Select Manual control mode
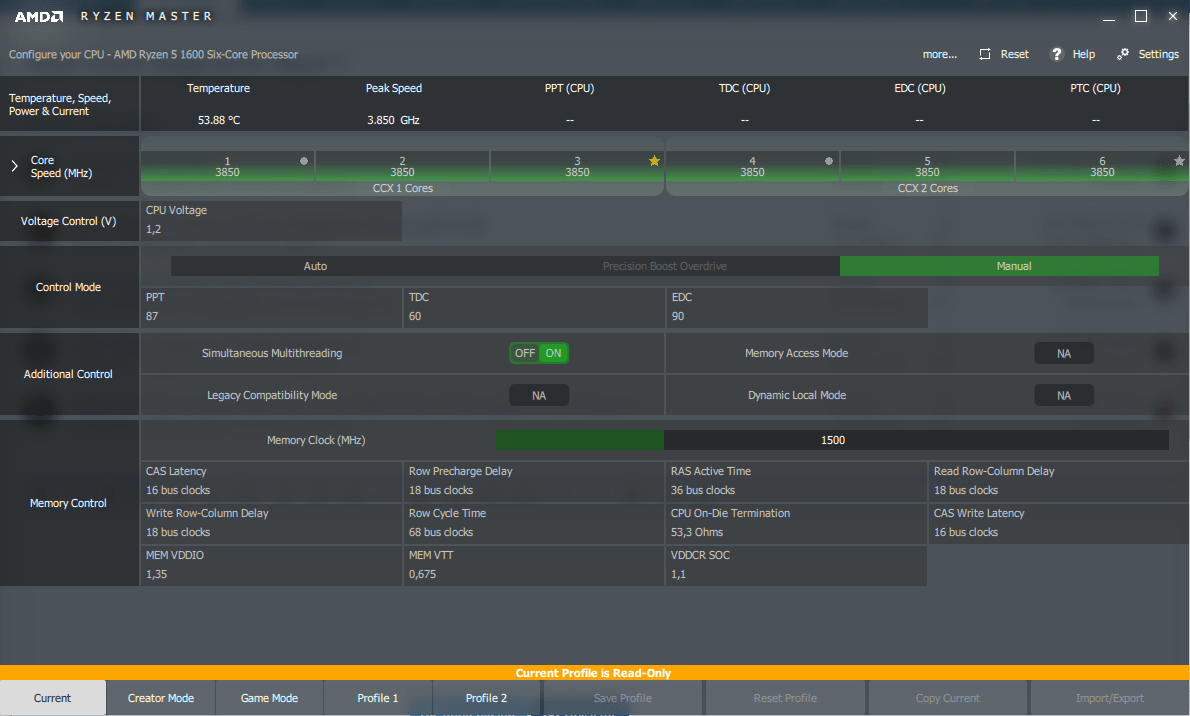 (x=999, y=266)
